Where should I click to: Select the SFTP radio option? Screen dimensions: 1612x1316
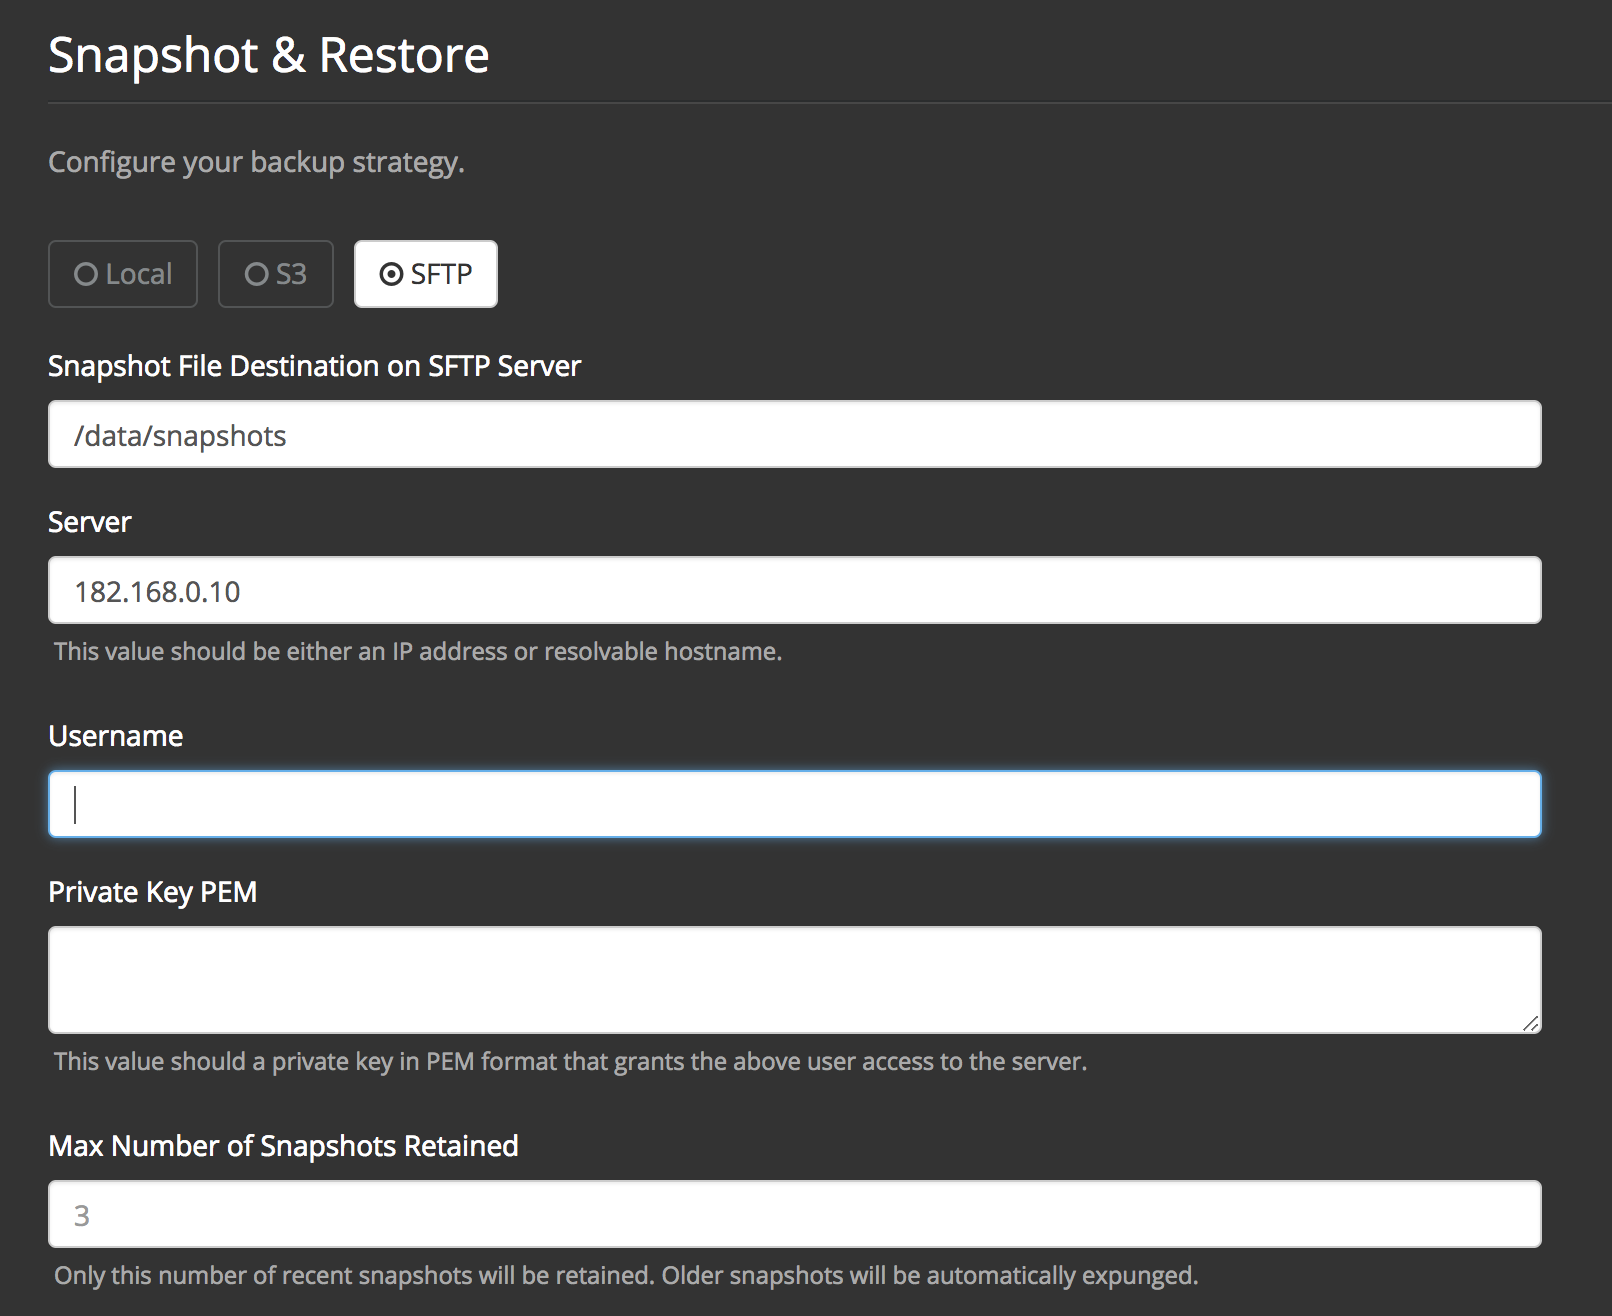coord(426,274)
